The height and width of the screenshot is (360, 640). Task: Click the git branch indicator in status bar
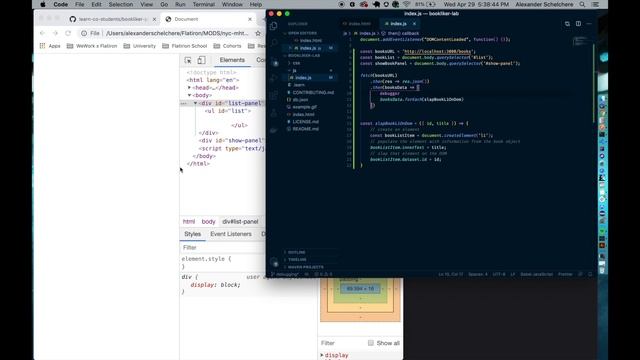[285, 274]
